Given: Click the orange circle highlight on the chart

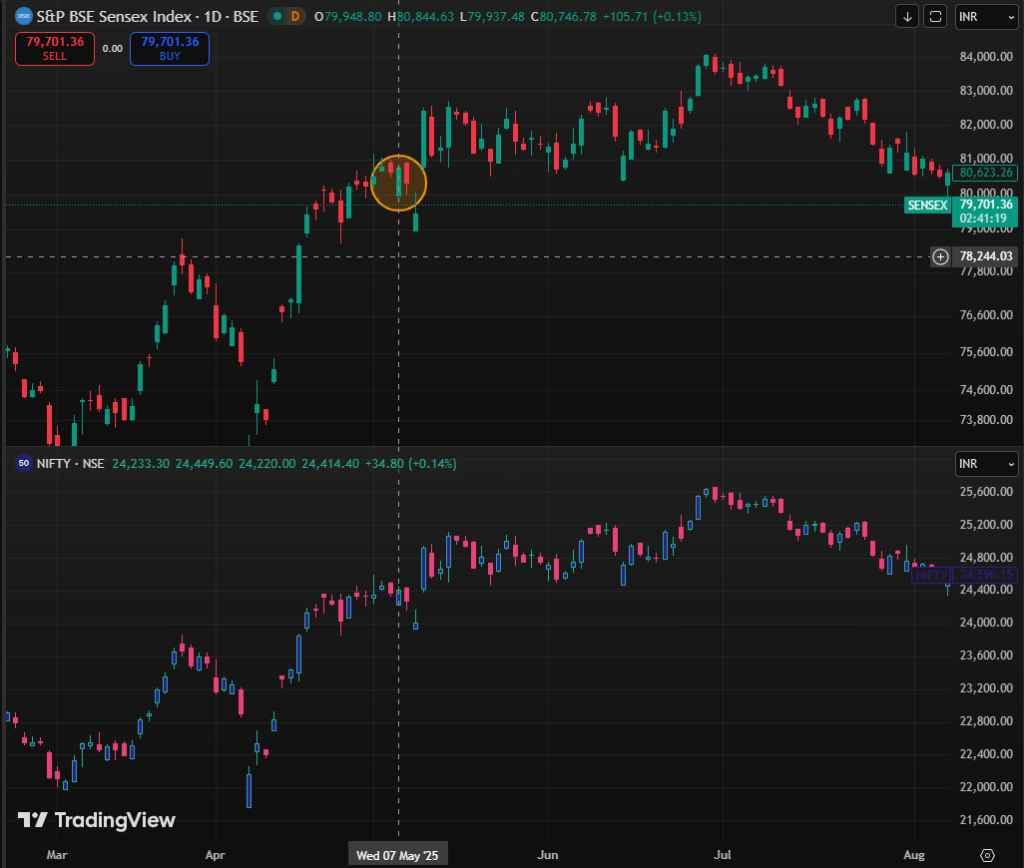Looking at the screenshot, I should [399, 182].
